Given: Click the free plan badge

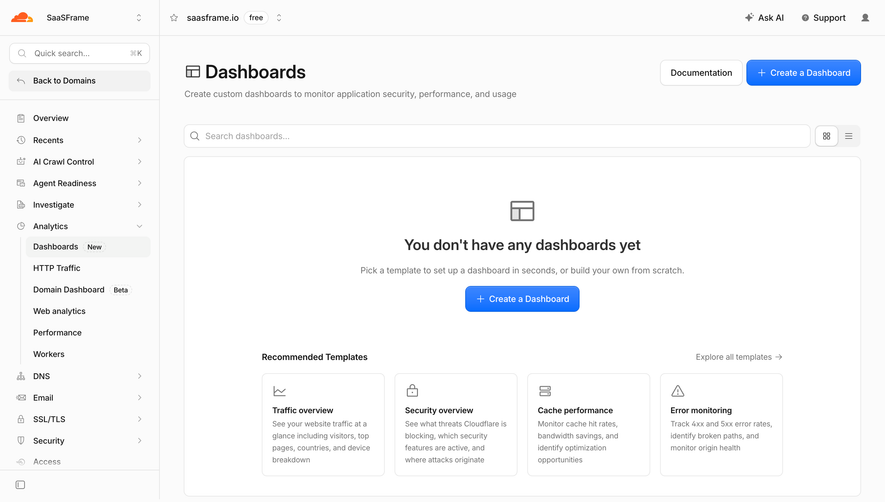Looking at the screenshot, I should click(x=256, y=18).
